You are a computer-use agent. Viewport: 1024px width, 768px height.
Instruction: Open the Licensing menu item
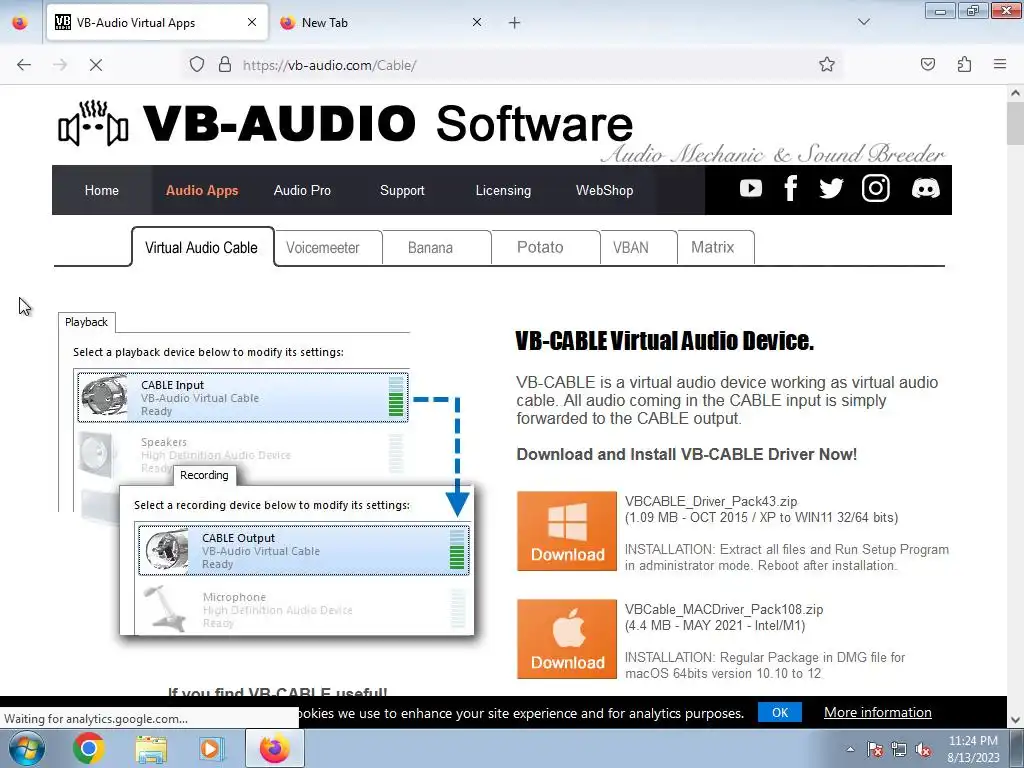tap(503, 190)
